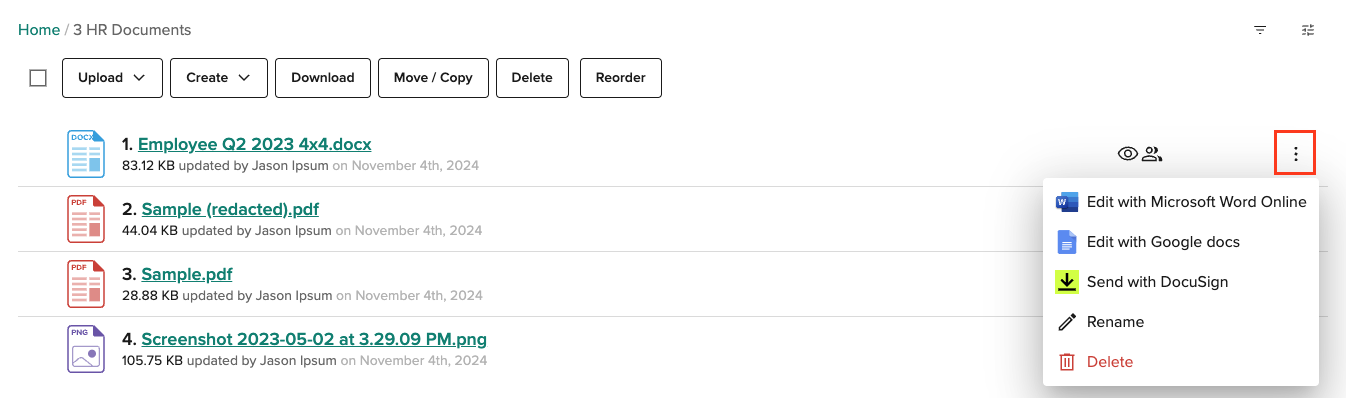
Task: Expand the Create dropdown
Action: click(219, 78)
